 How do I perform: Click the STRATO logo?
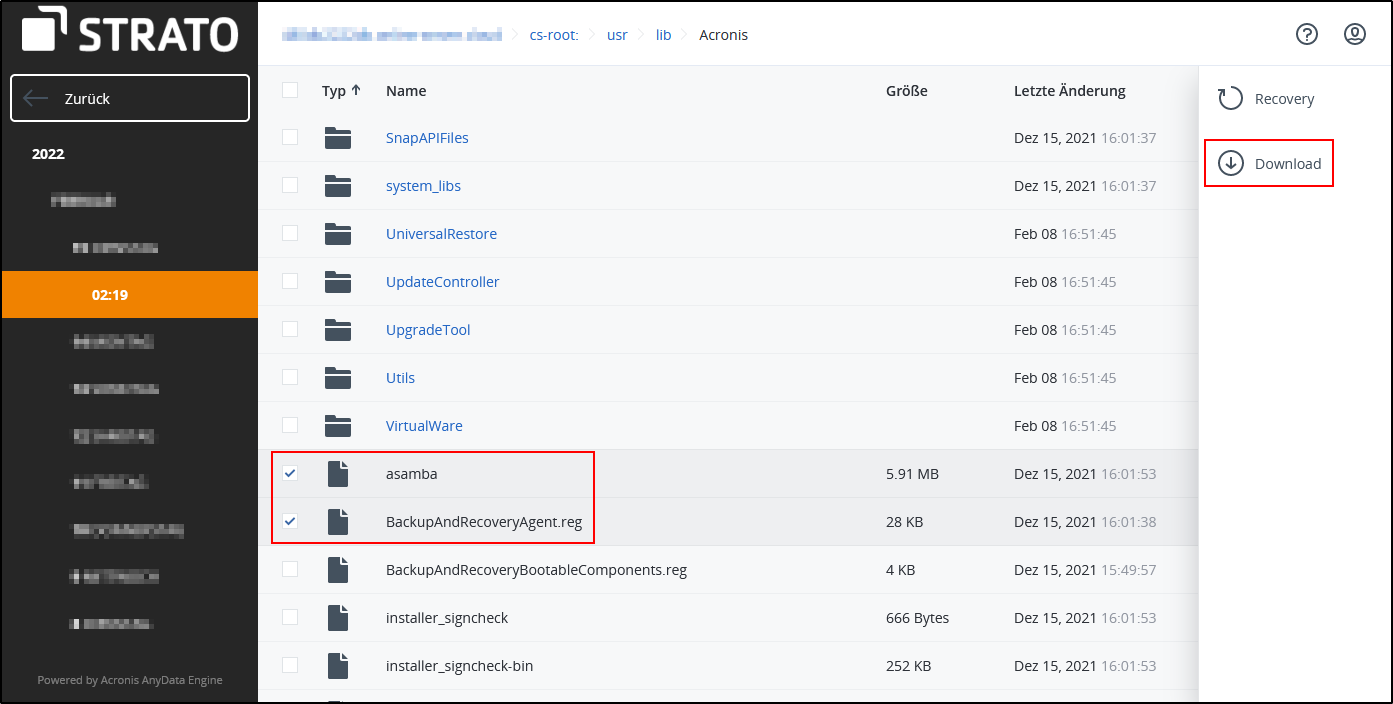pyautogui.click(x=130, y=33)
